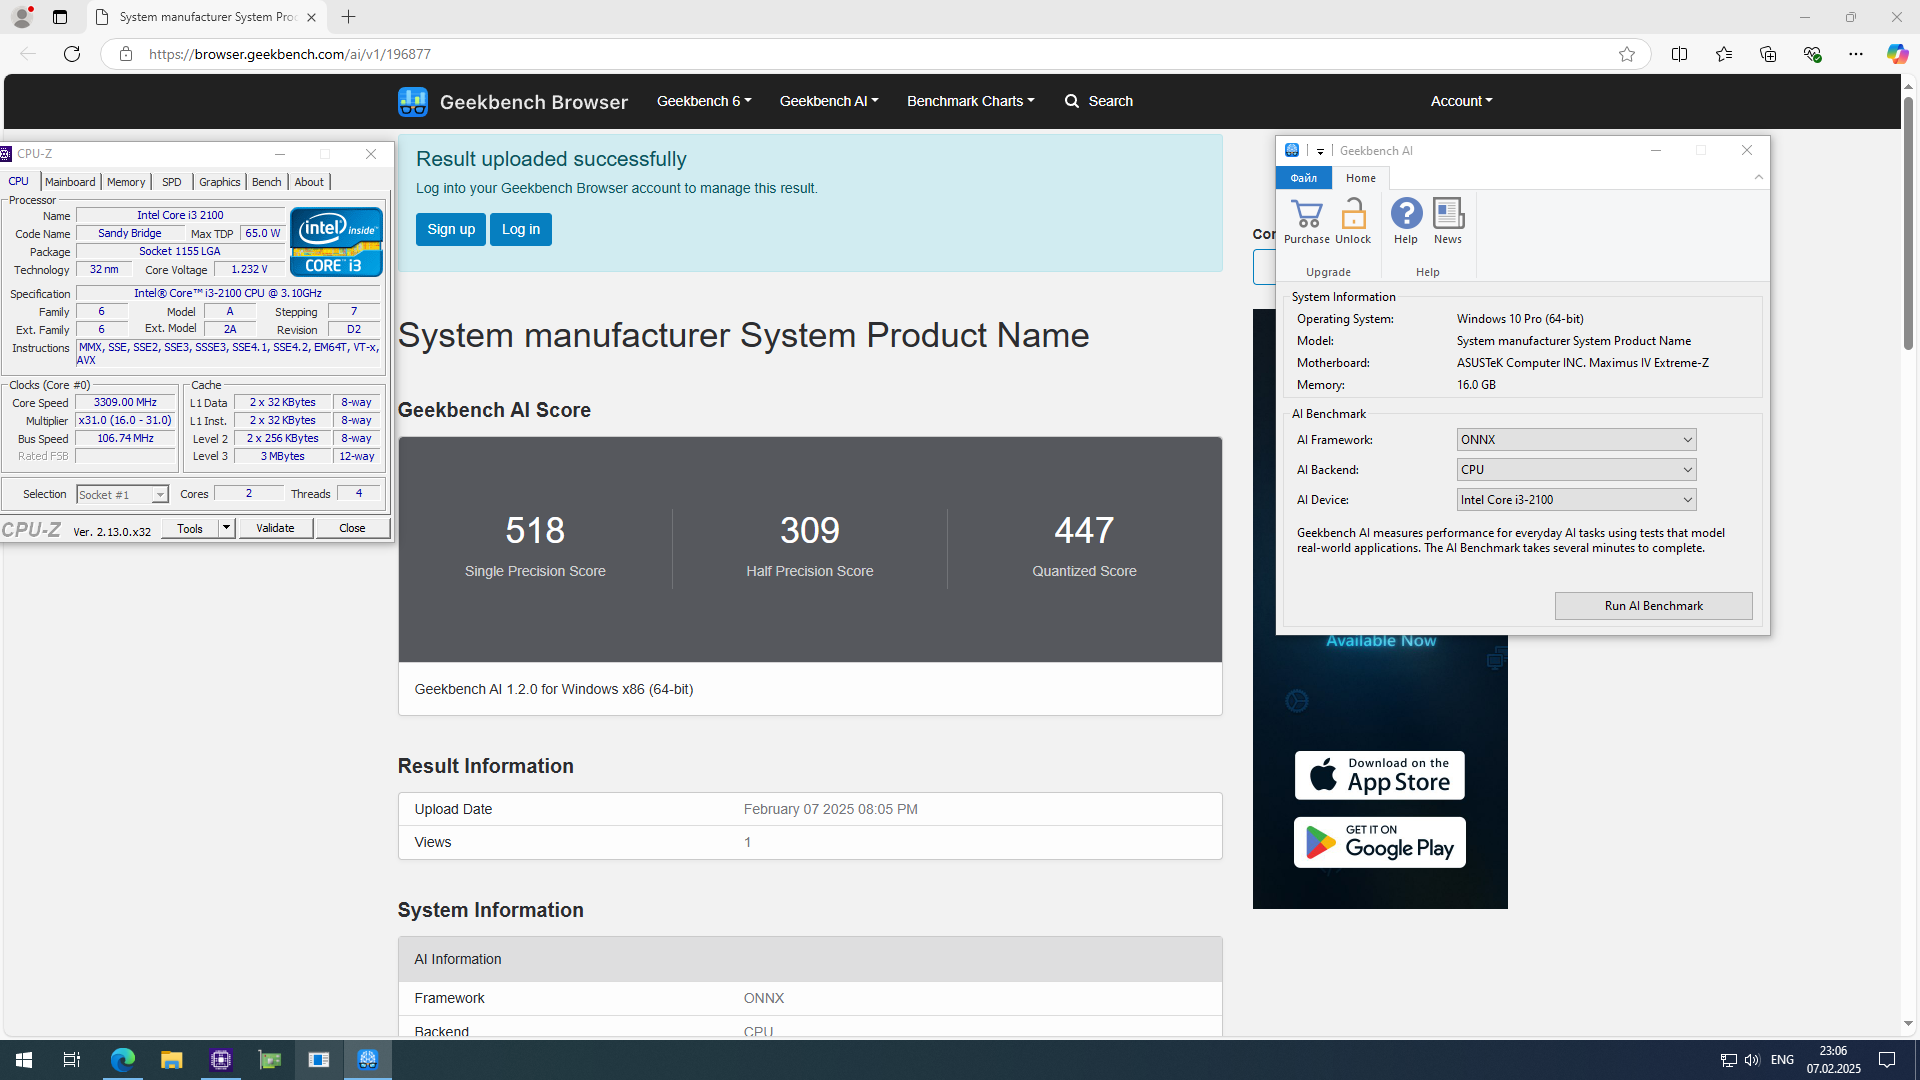Open Geekbench AI navbar dropdown
The height and width of the screenshot is (1080, 1920).
pyautogui.click(x=829, y=101)
